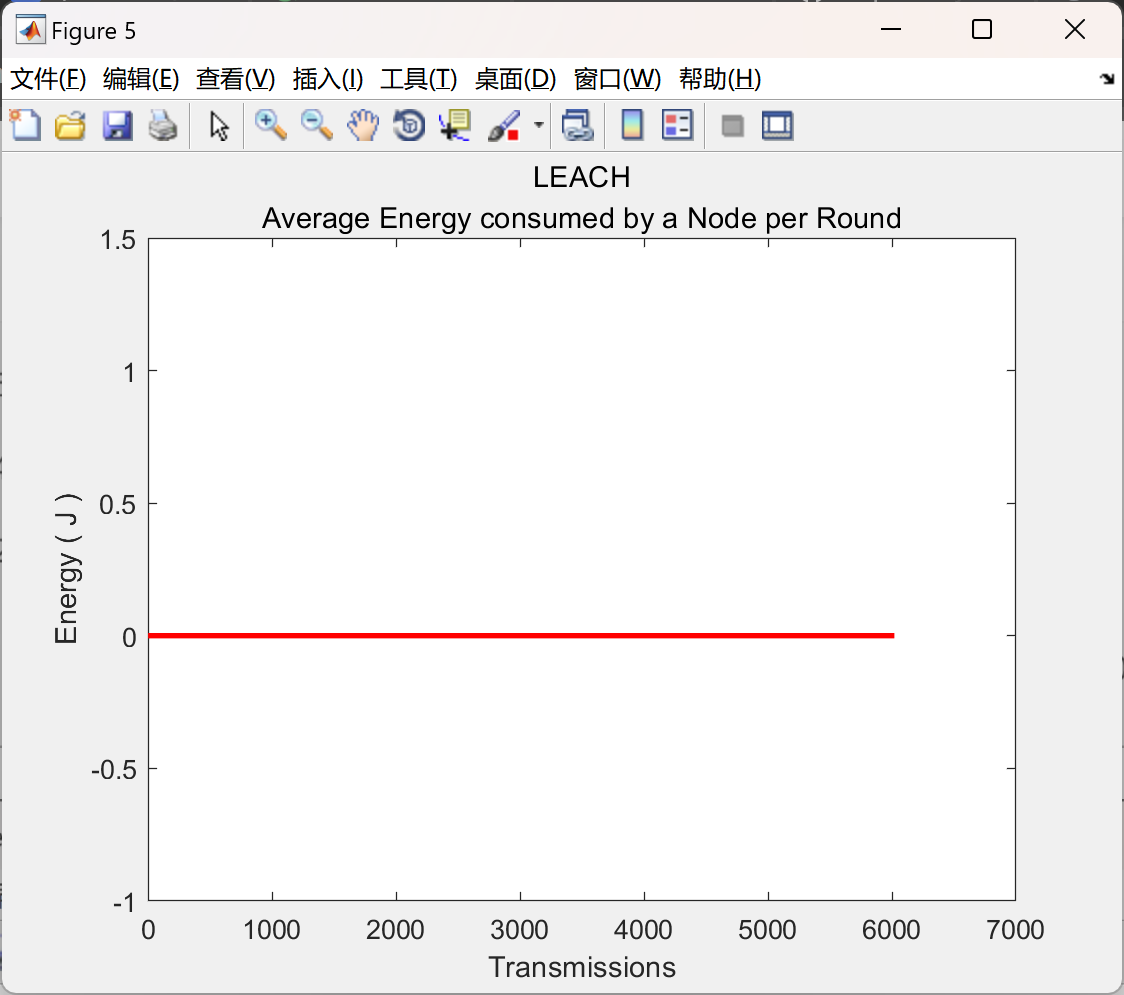1124x995 pixels.
Task: Choose the Brush data tool
Action: pyautogui.click(x=504, y=125)
